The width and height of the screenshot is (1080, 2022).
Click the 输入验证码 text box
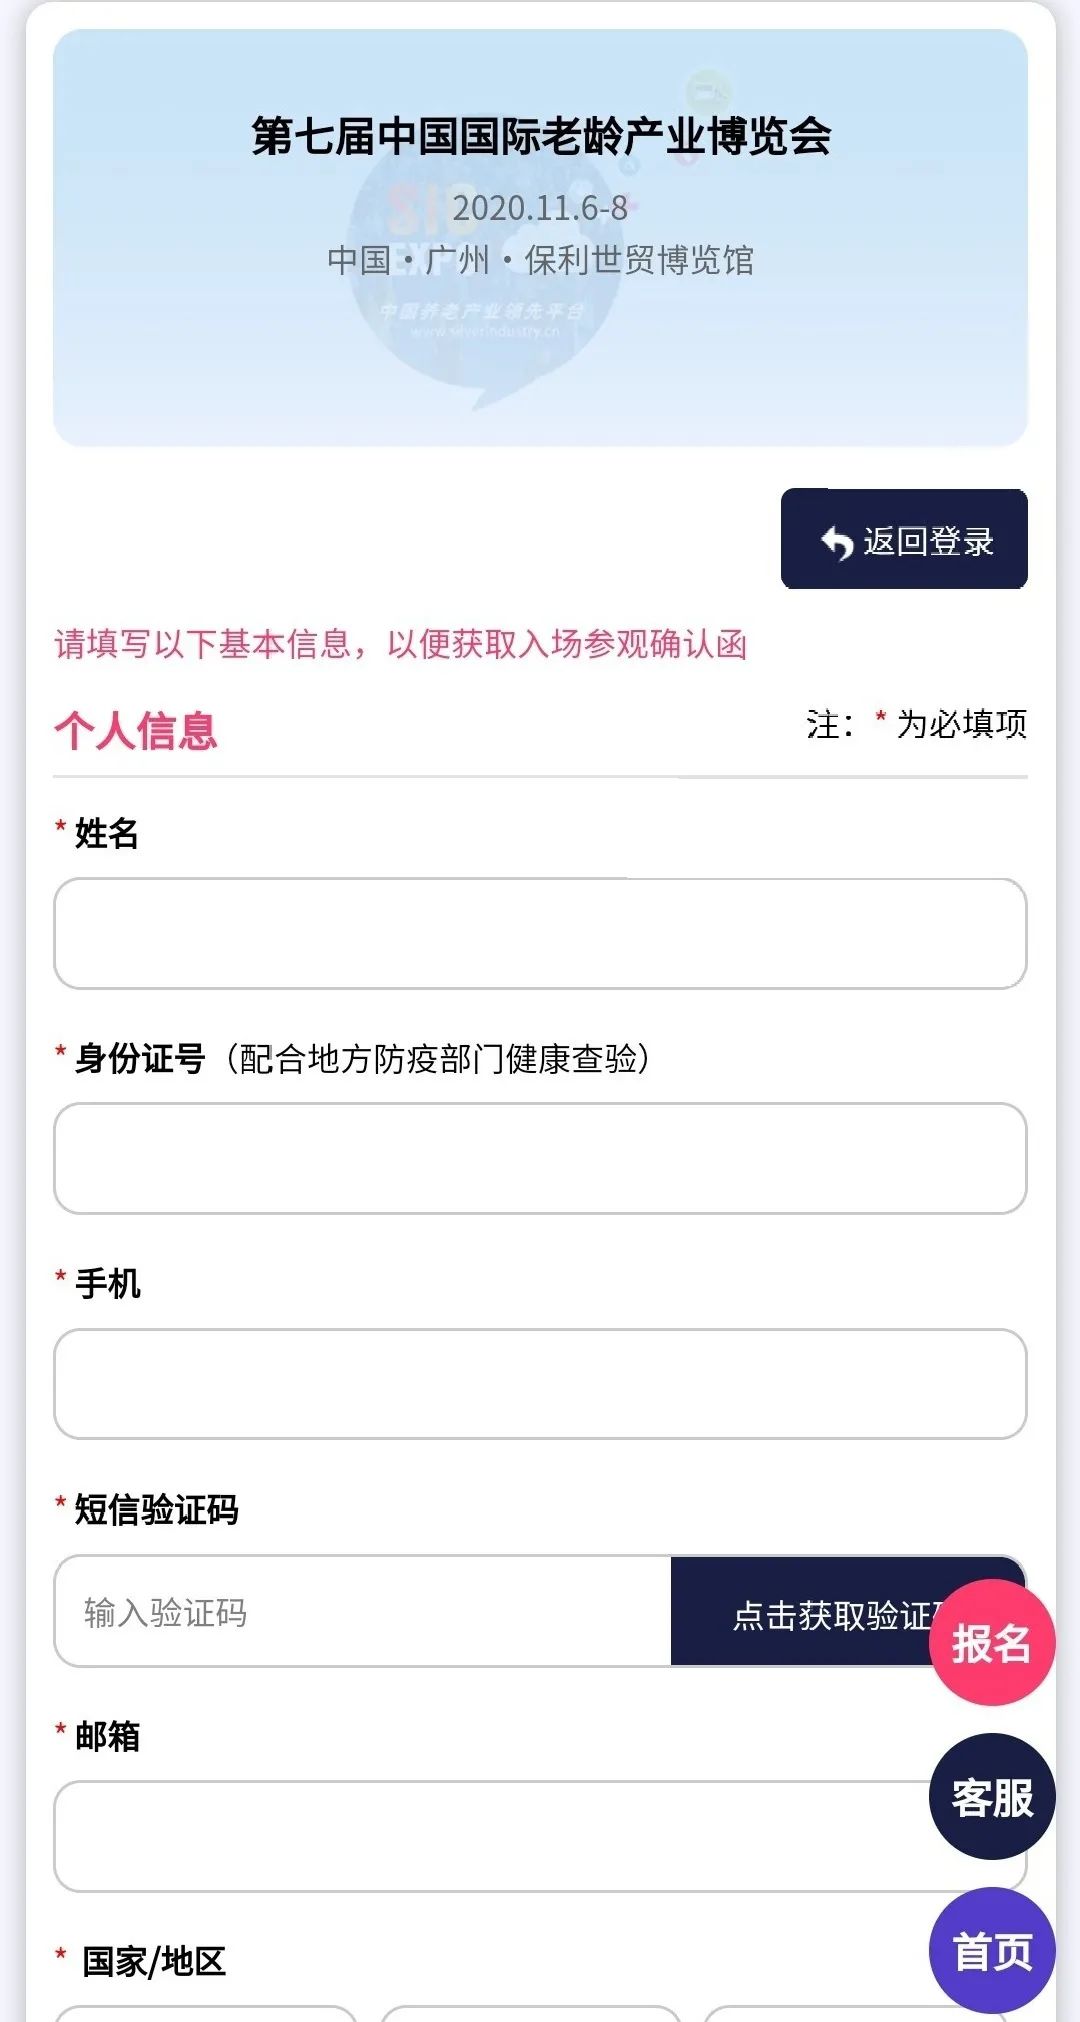[x=362, y=1612]
